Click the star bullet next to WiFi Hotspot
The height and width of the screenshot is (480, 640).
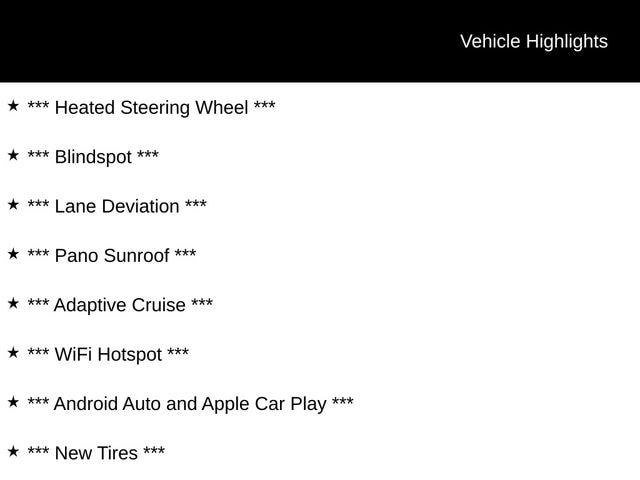pyautogui.click(x=13, y=352)
